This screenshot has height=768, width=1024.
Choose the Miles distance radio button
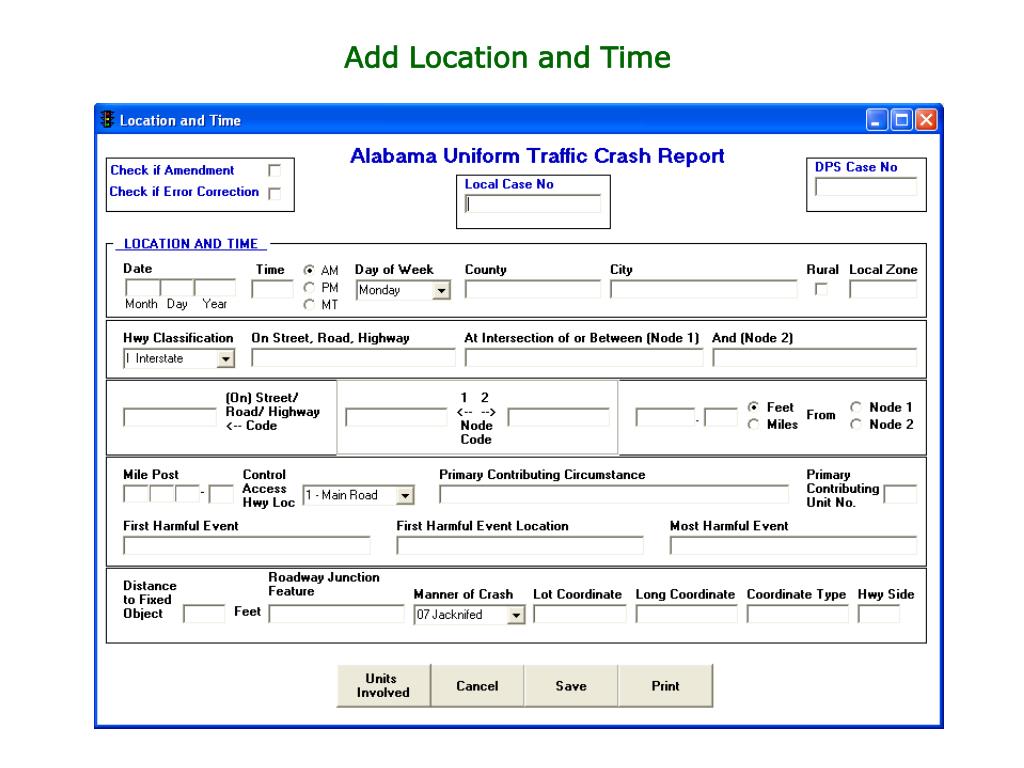pos(753,424)
